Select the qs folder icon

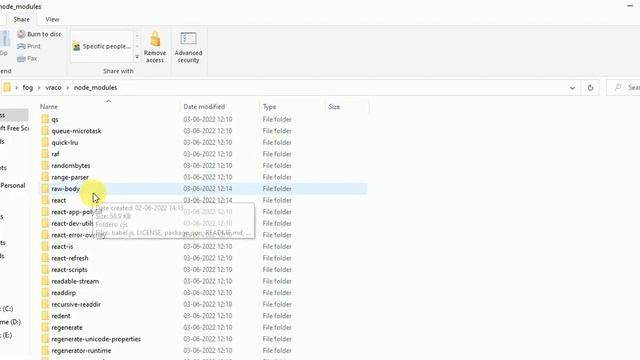point(45,119)
